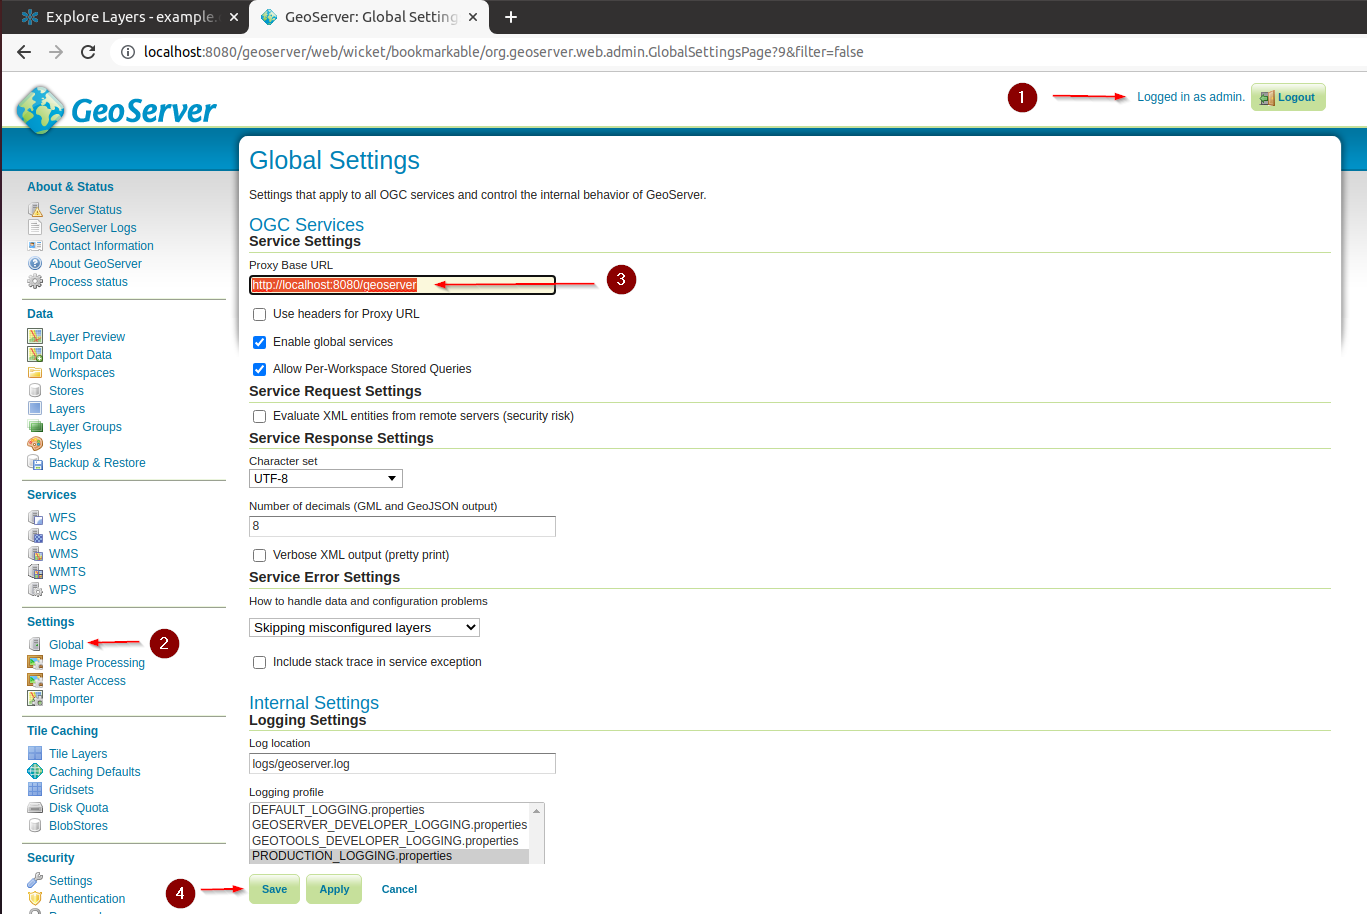This screenshot has width=1367, height=914.
Task: Click the GeoServer logo
Action: point(116,109)
